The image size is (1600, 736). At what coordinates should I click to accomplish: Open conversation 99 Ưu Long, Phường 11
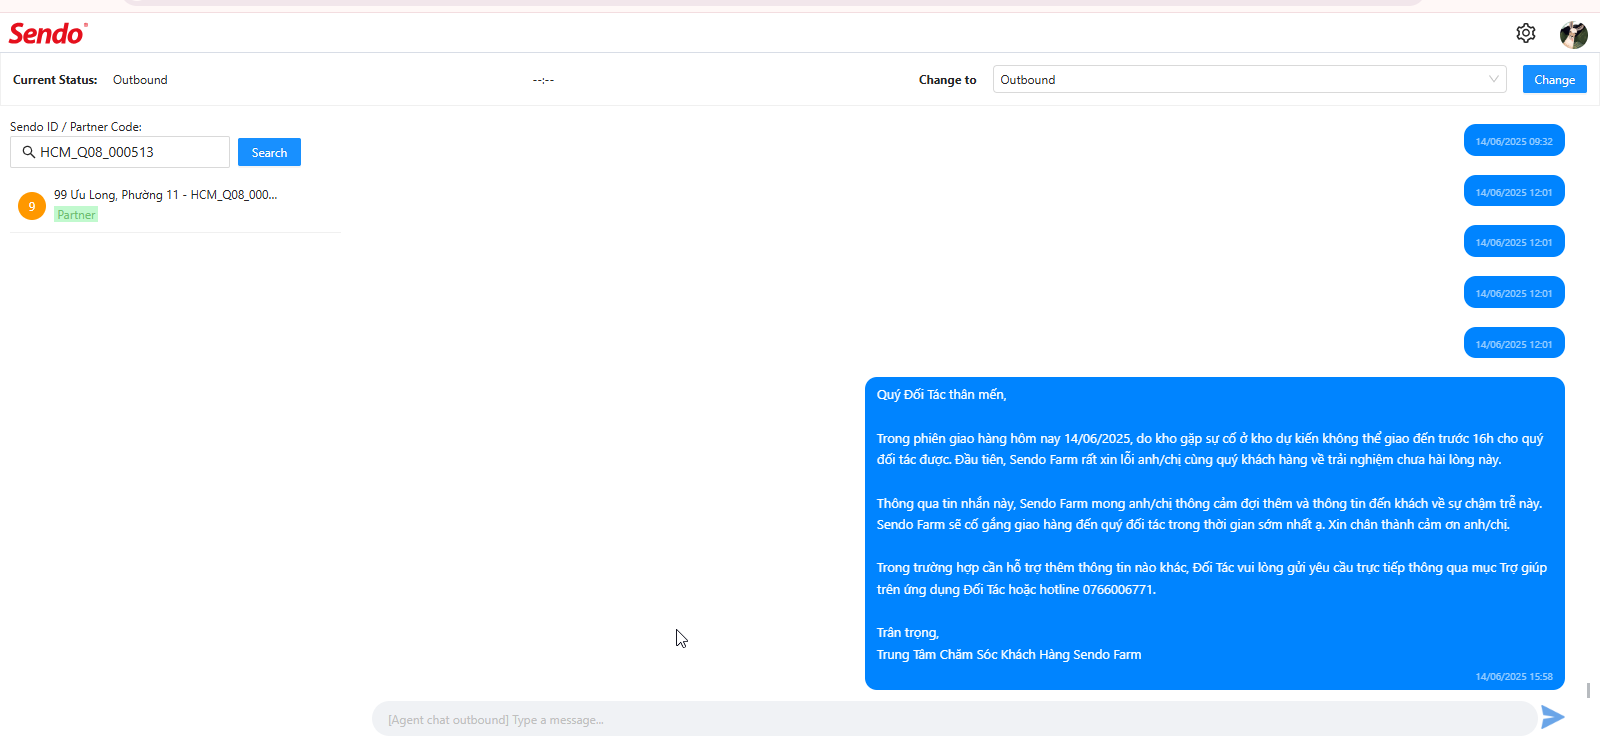[175, 205]
